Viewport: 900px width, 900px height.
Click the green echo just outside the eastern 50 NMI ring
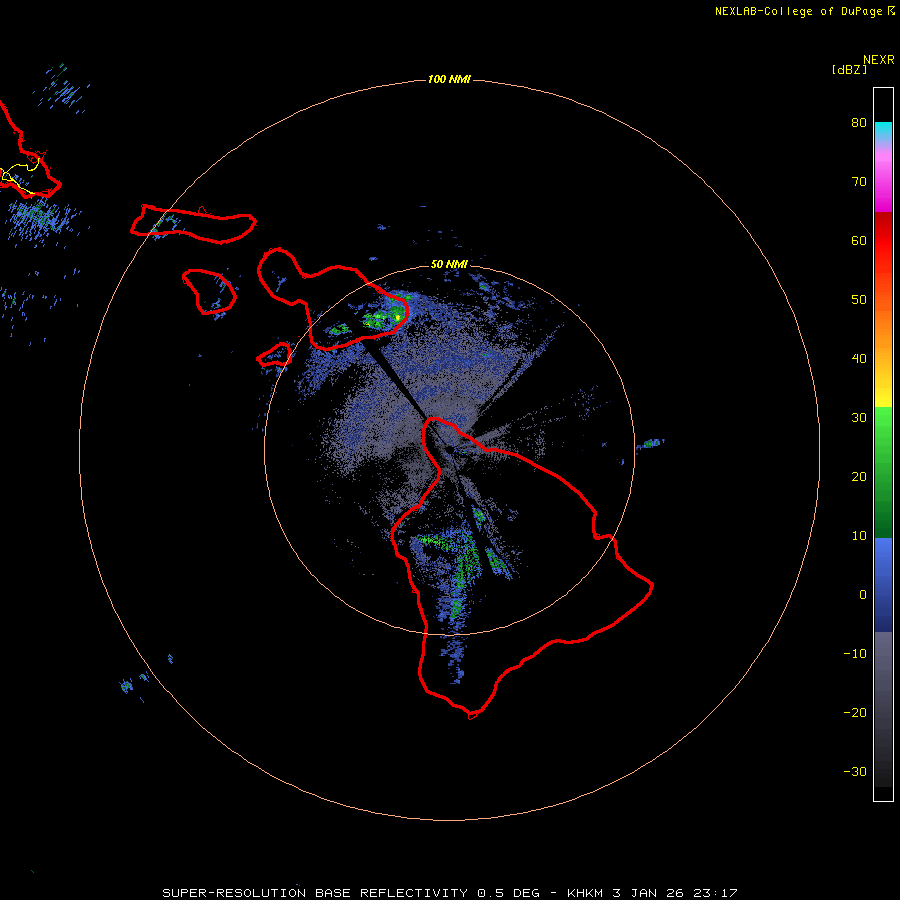click(x=651, y=443)
